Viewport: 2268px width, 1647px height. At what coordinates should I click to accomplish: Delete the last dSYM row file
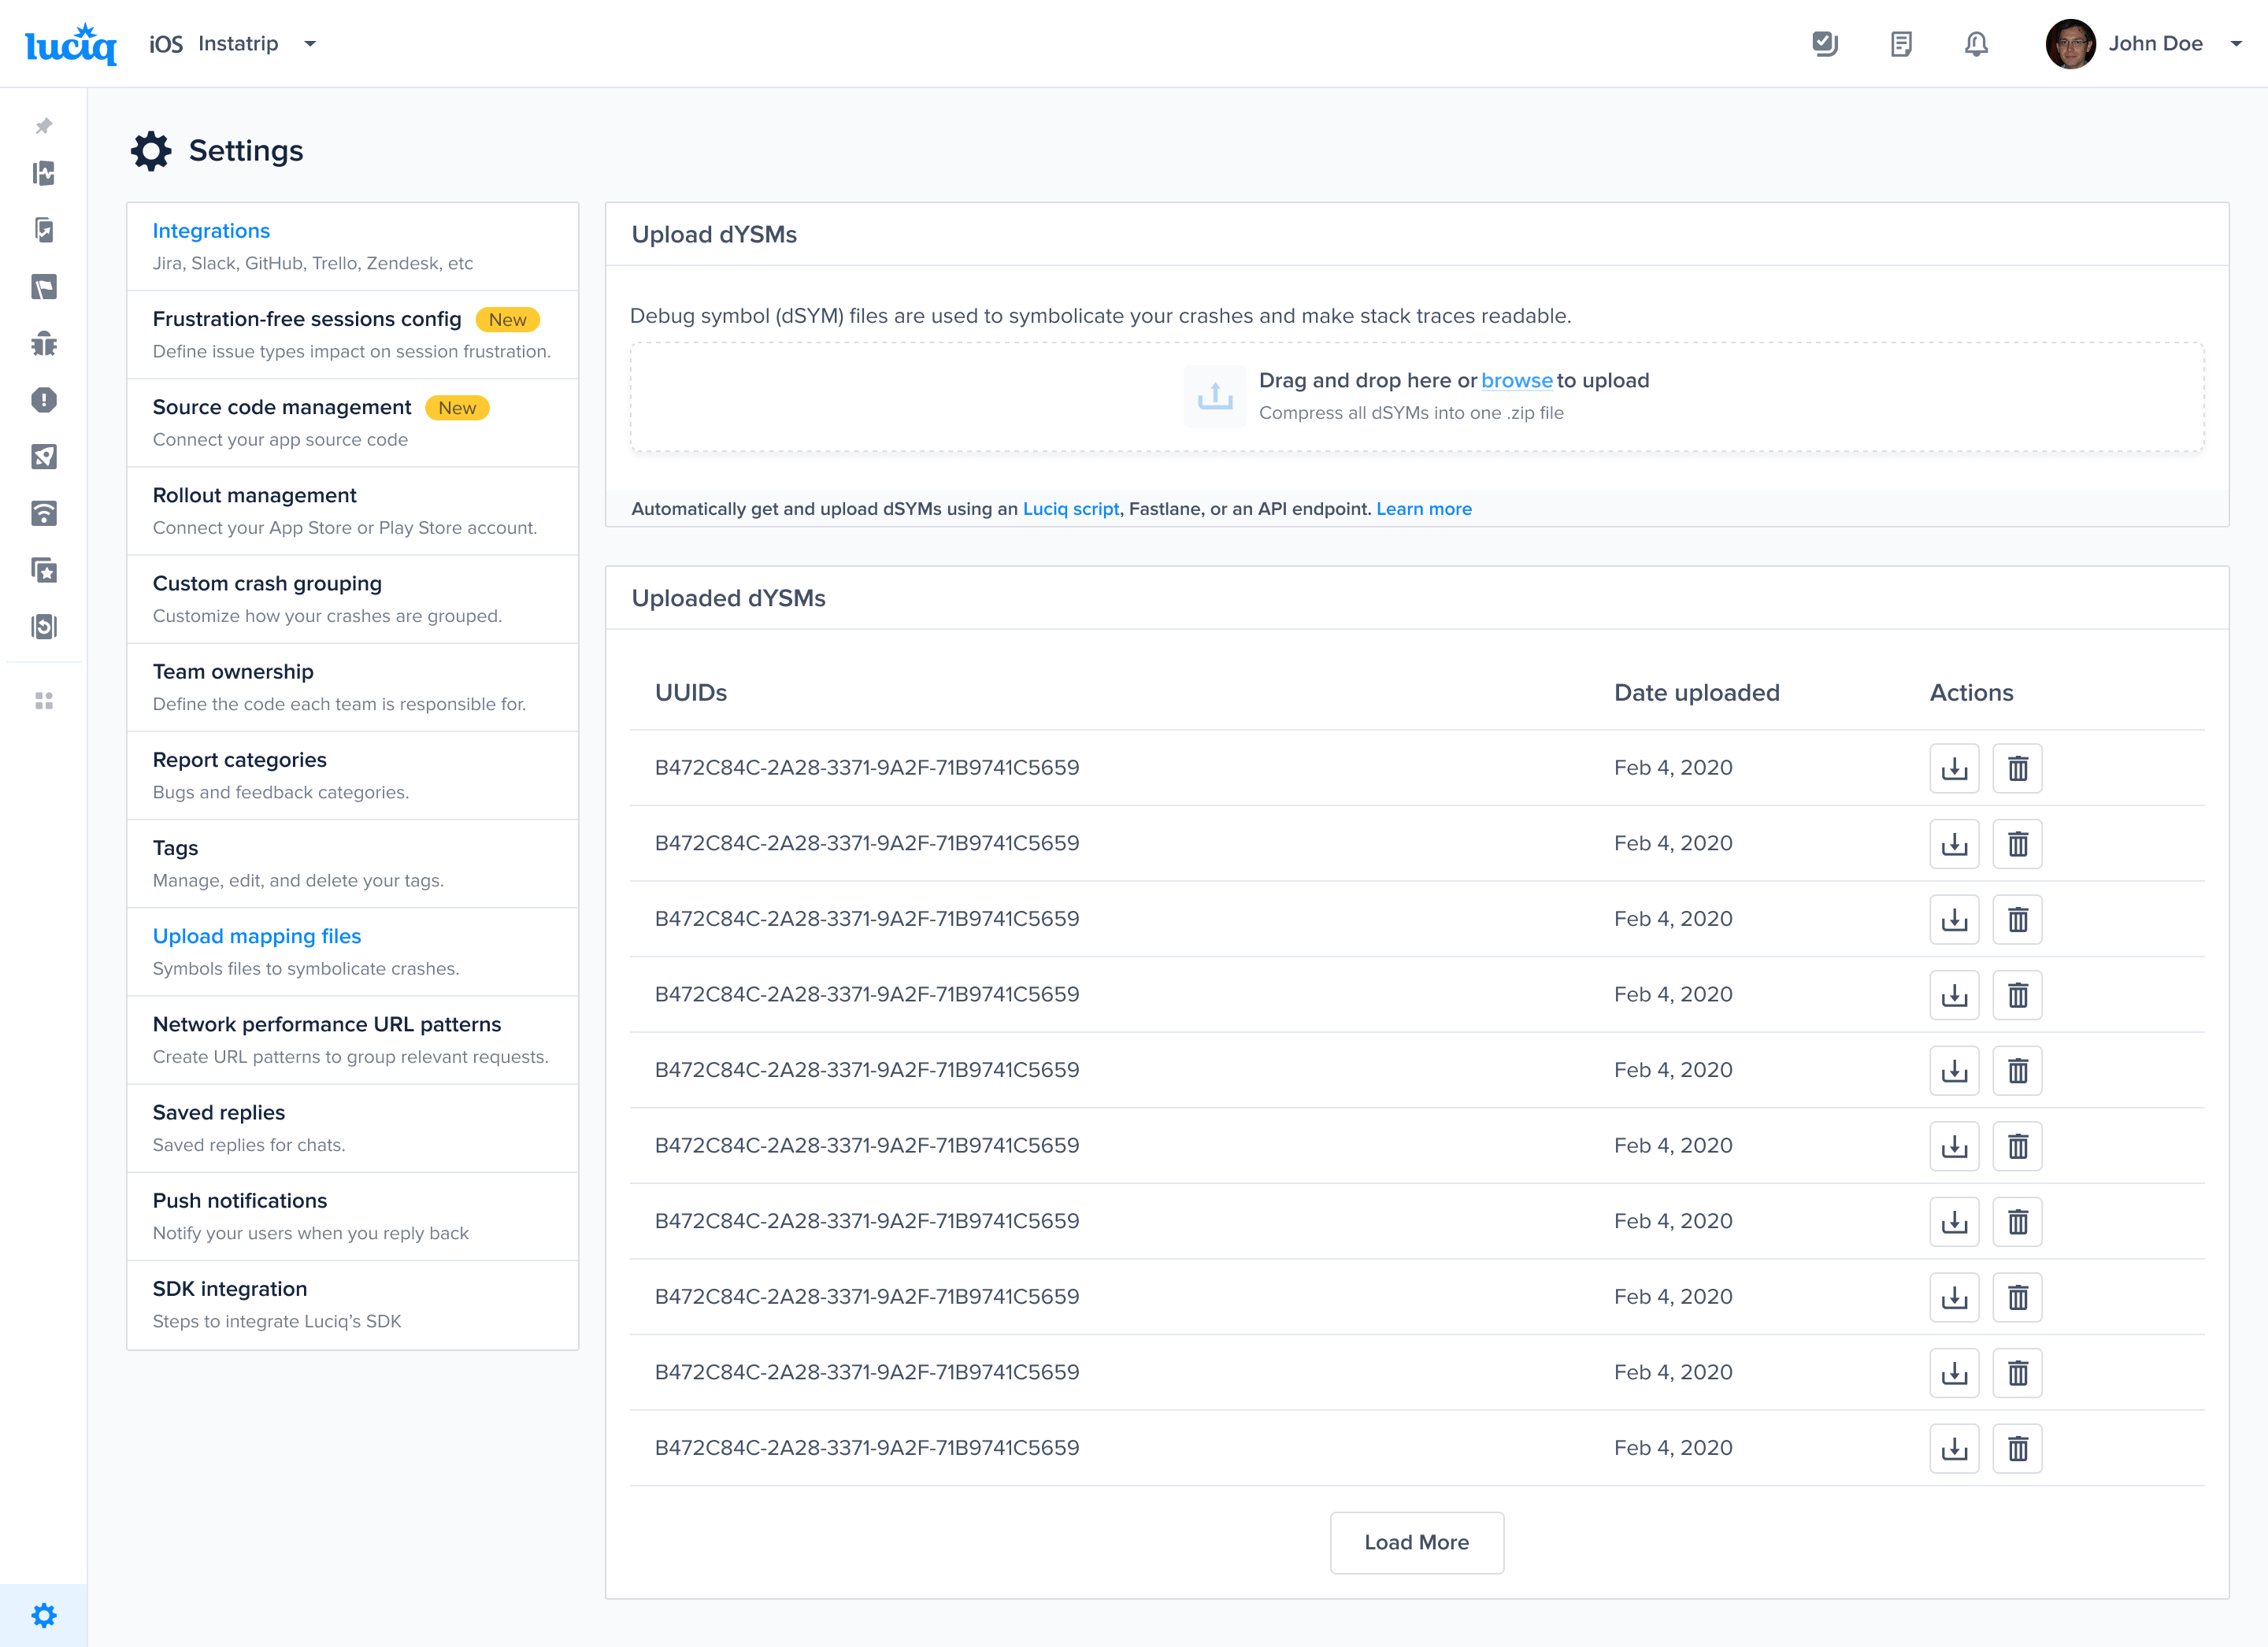coord(2017,1448)
